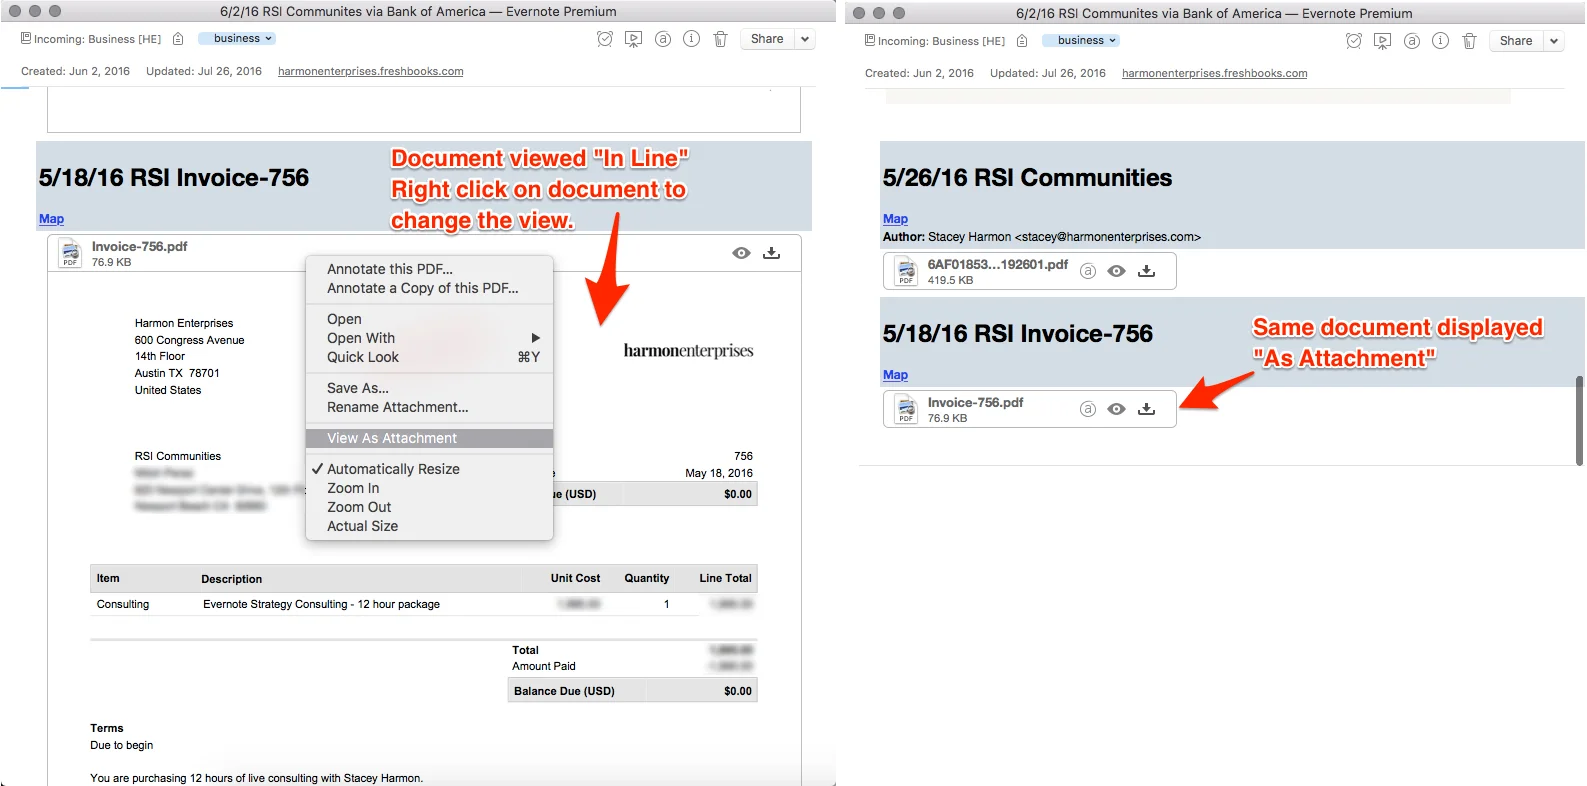Download inline Invoice-756.pdf in left window

(771, 253)
